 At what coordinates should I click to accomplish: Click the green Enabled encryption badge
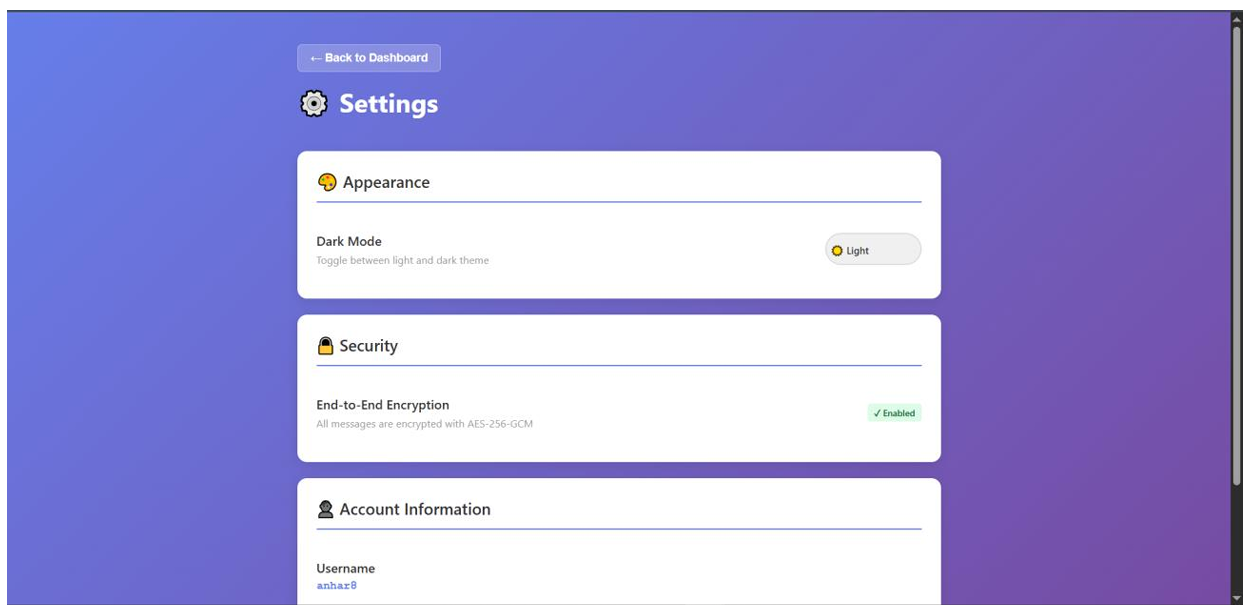click(893, 413)
